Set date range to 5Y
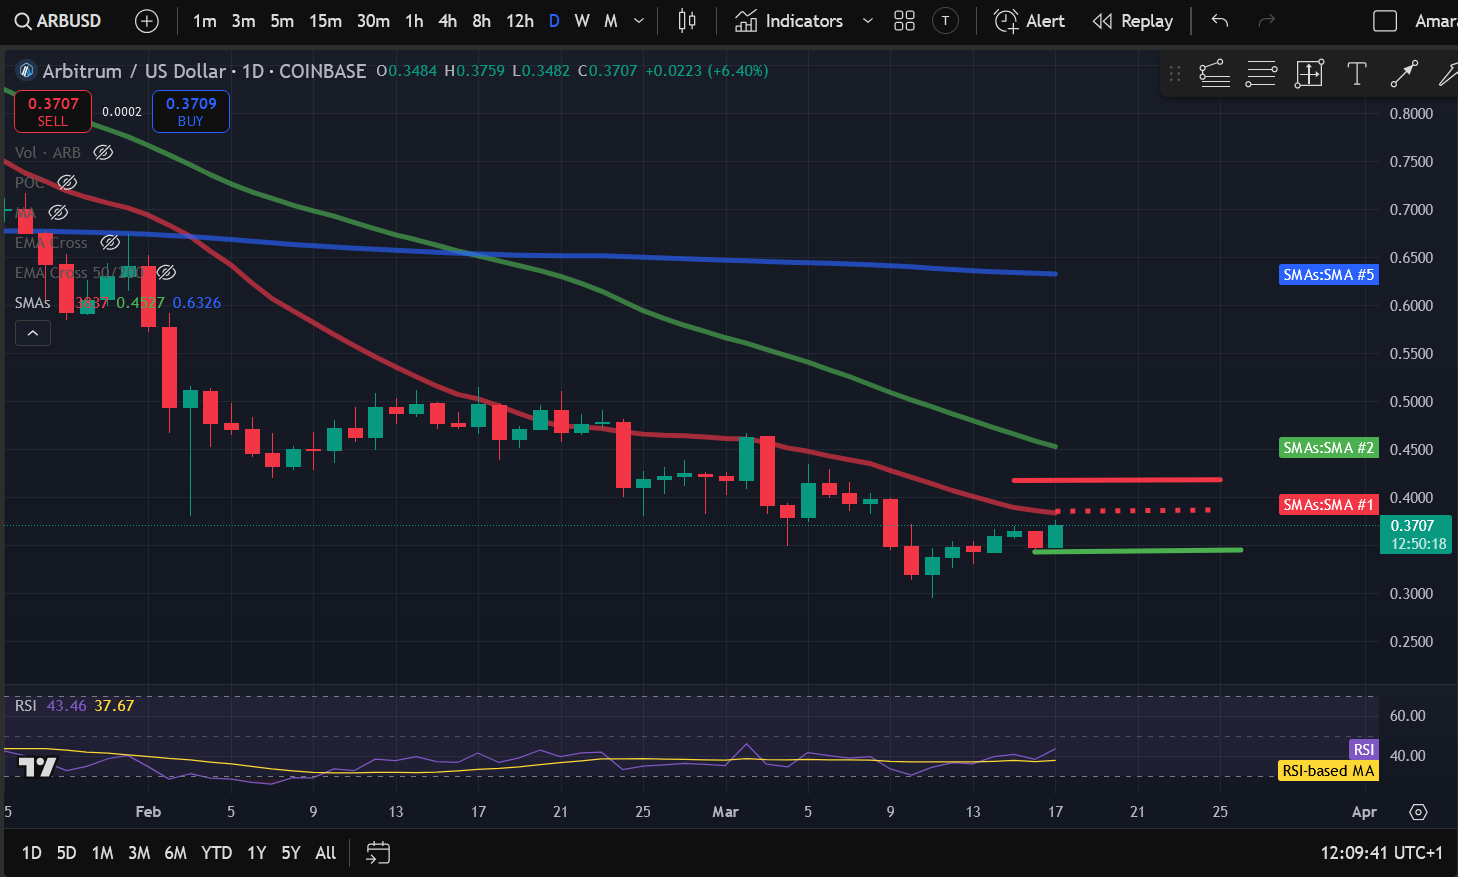1458x877 pixels. tap(291, 853)
